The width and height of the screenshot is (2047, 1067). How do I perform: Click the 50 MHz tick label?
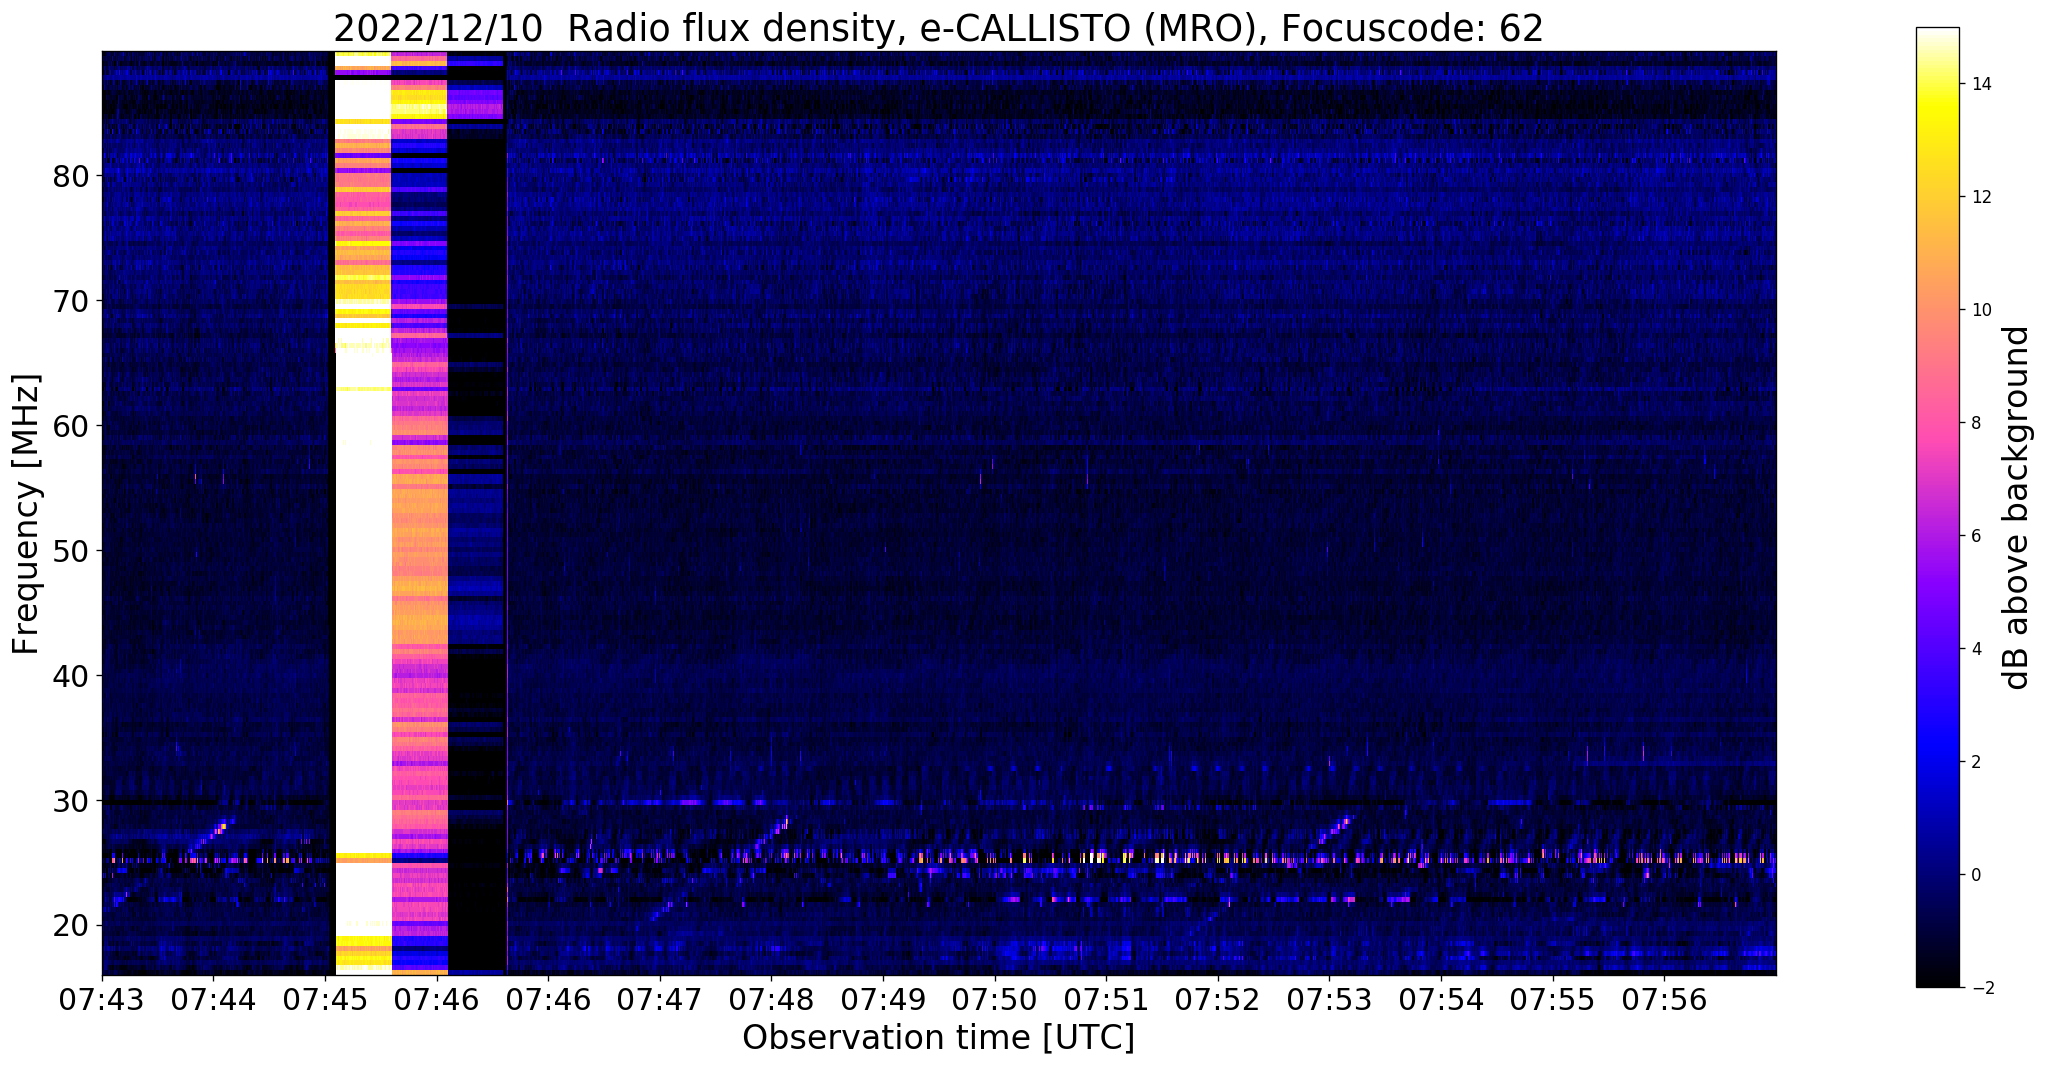71,551
